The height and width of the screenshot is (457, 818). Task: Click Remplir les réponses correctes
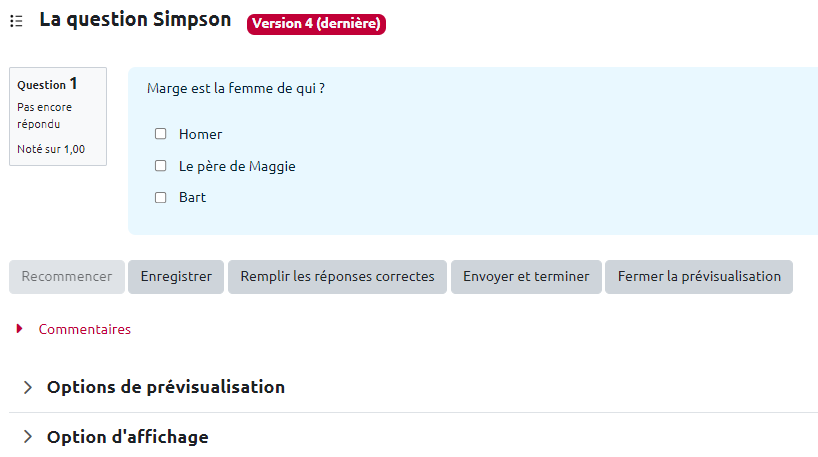click(337, 277)
